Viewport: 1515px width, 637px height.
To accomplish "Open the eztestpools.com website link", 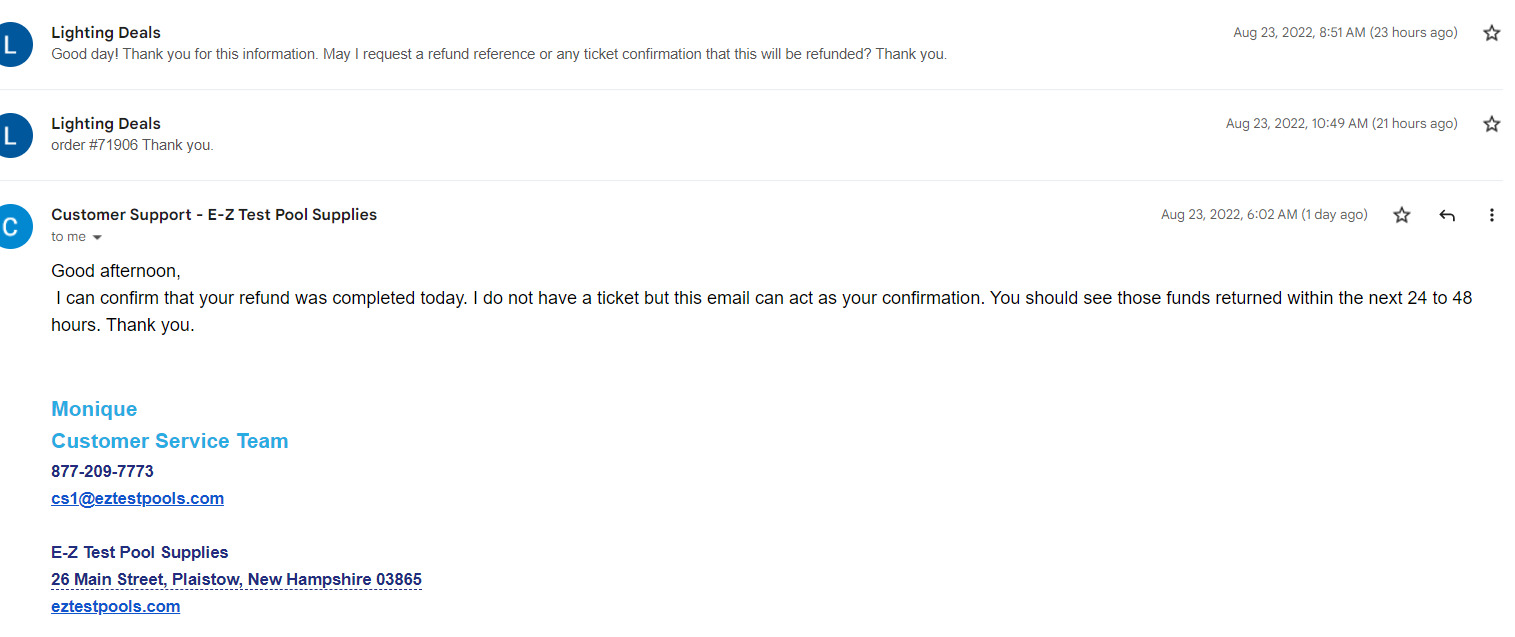I will coord(115,606).
